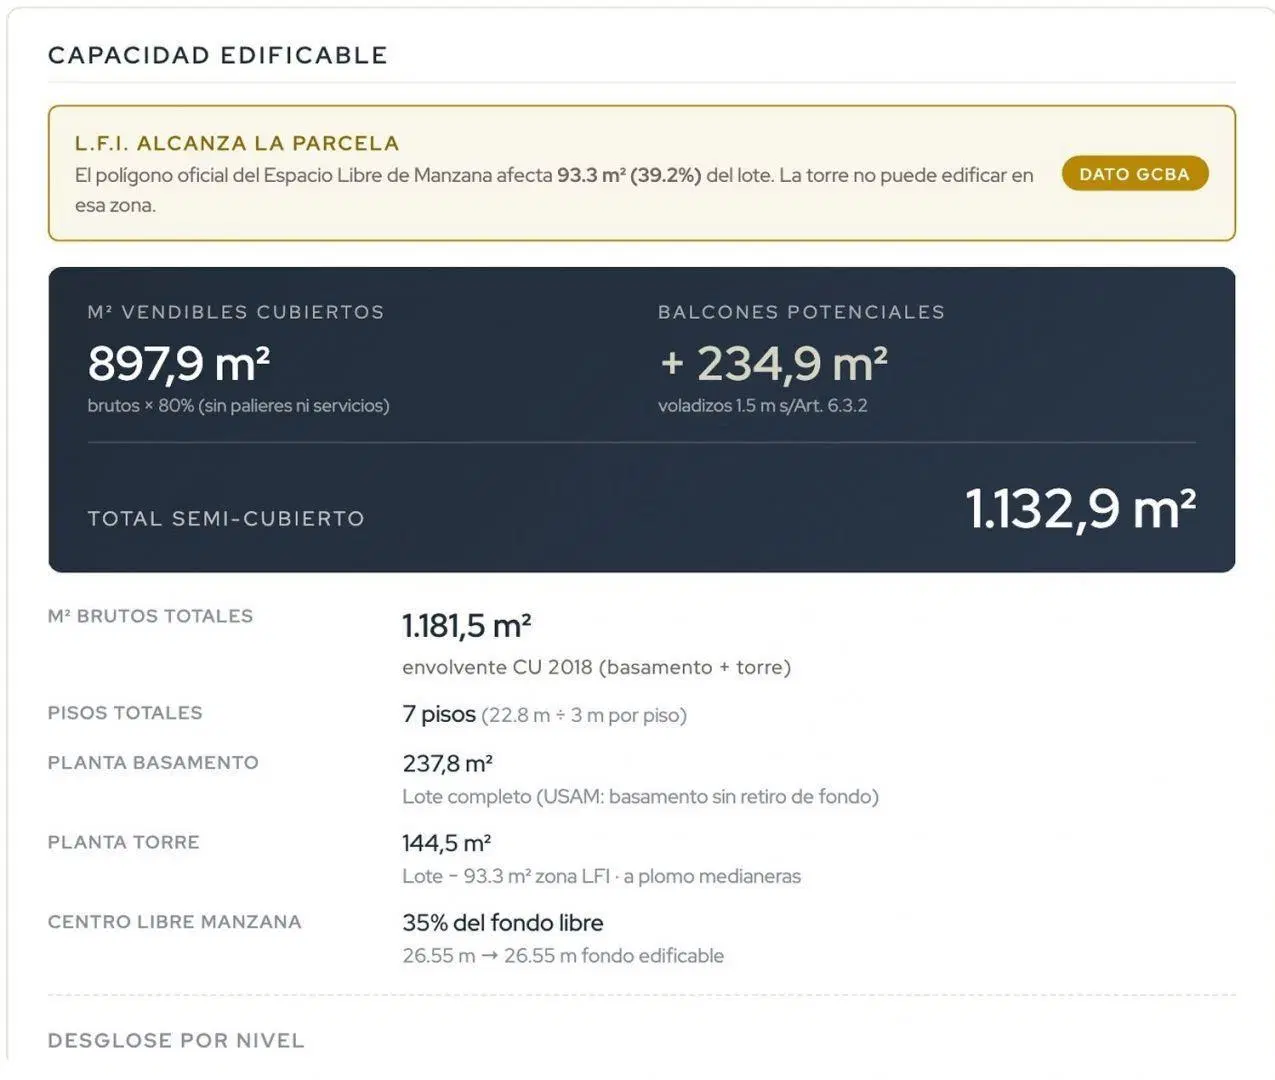
Task: Select the 897,9 m² value
Action: click(x=179, y=363)
